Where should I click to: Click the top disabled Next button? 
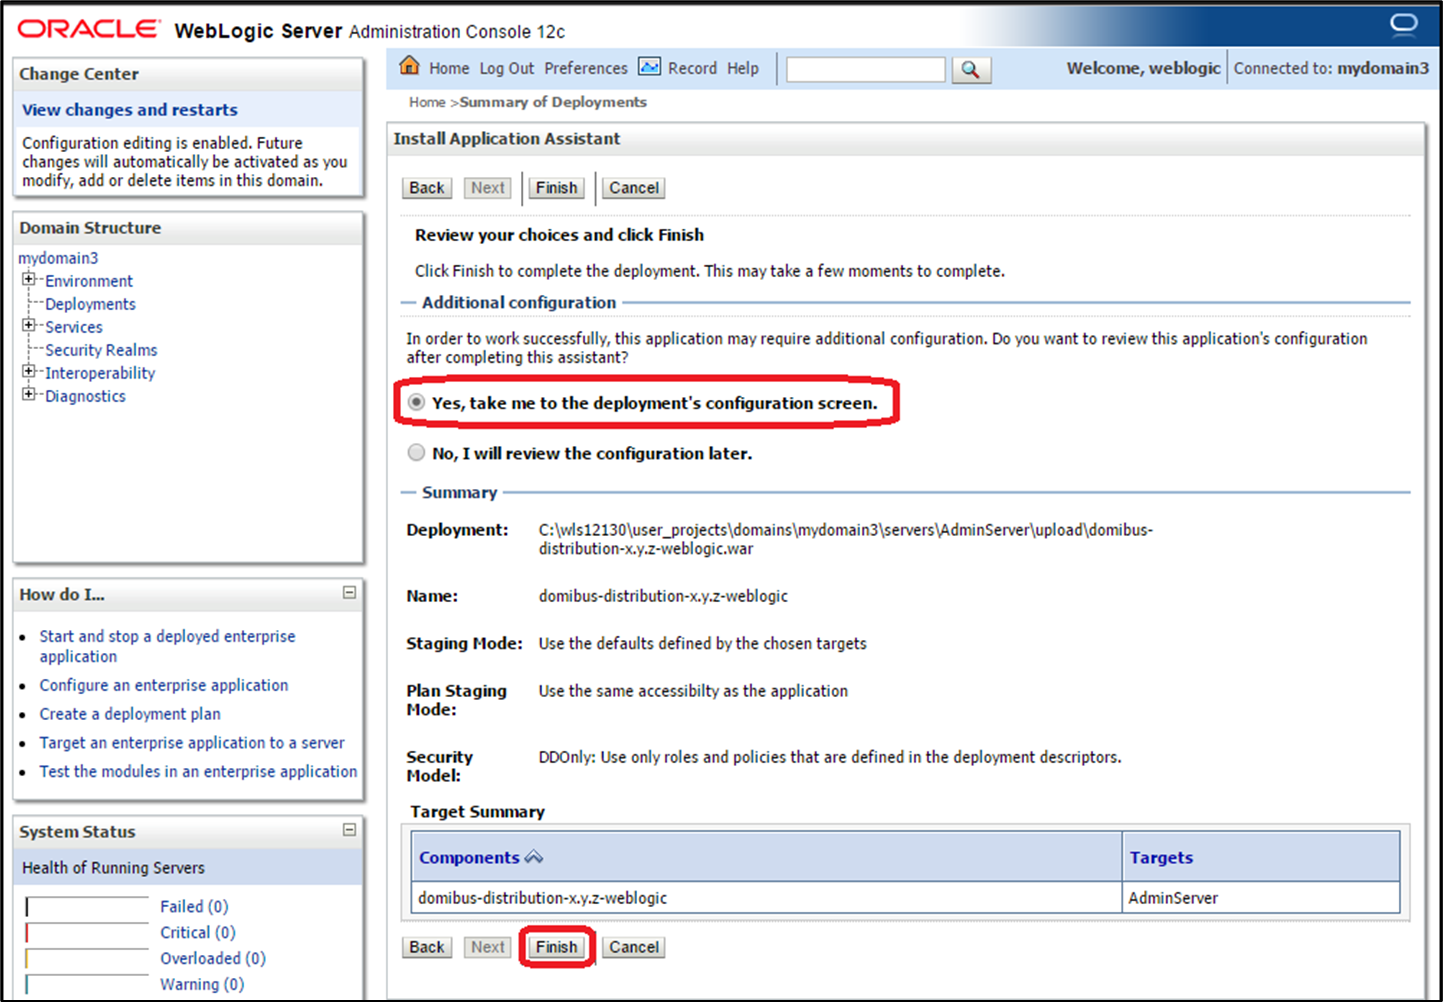click(x=488, y=188)
